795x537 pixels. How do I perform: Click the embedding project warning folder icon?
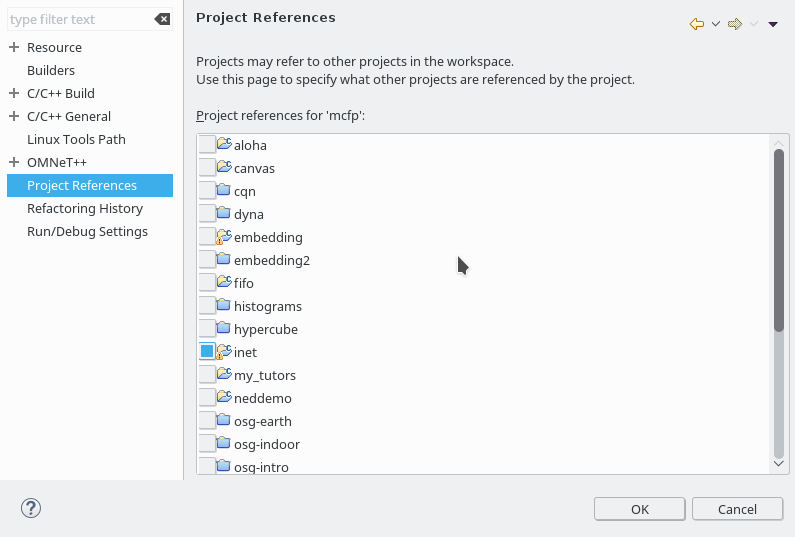(224, 237)
